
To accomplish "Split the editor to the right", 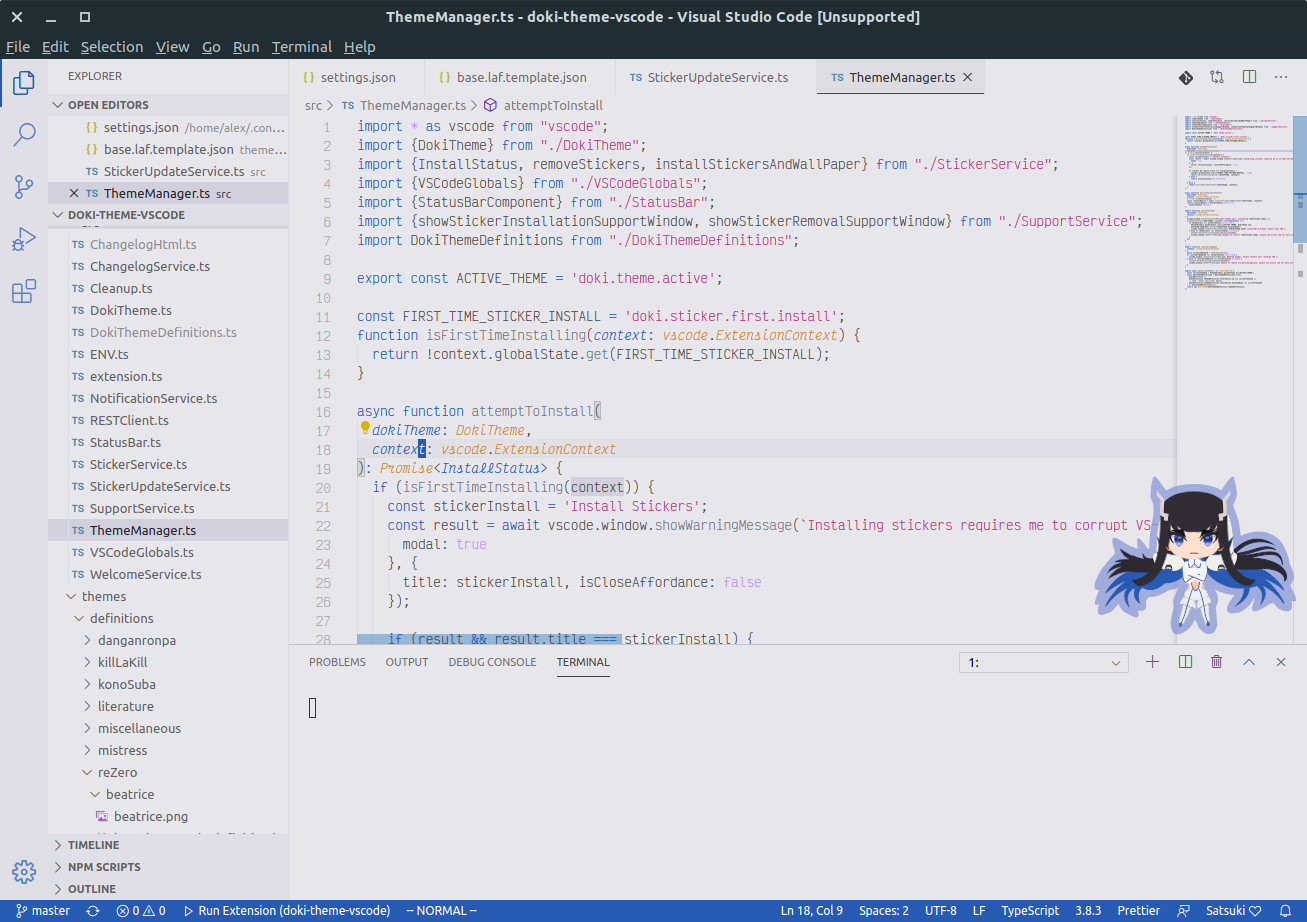I will (1249, 77).
